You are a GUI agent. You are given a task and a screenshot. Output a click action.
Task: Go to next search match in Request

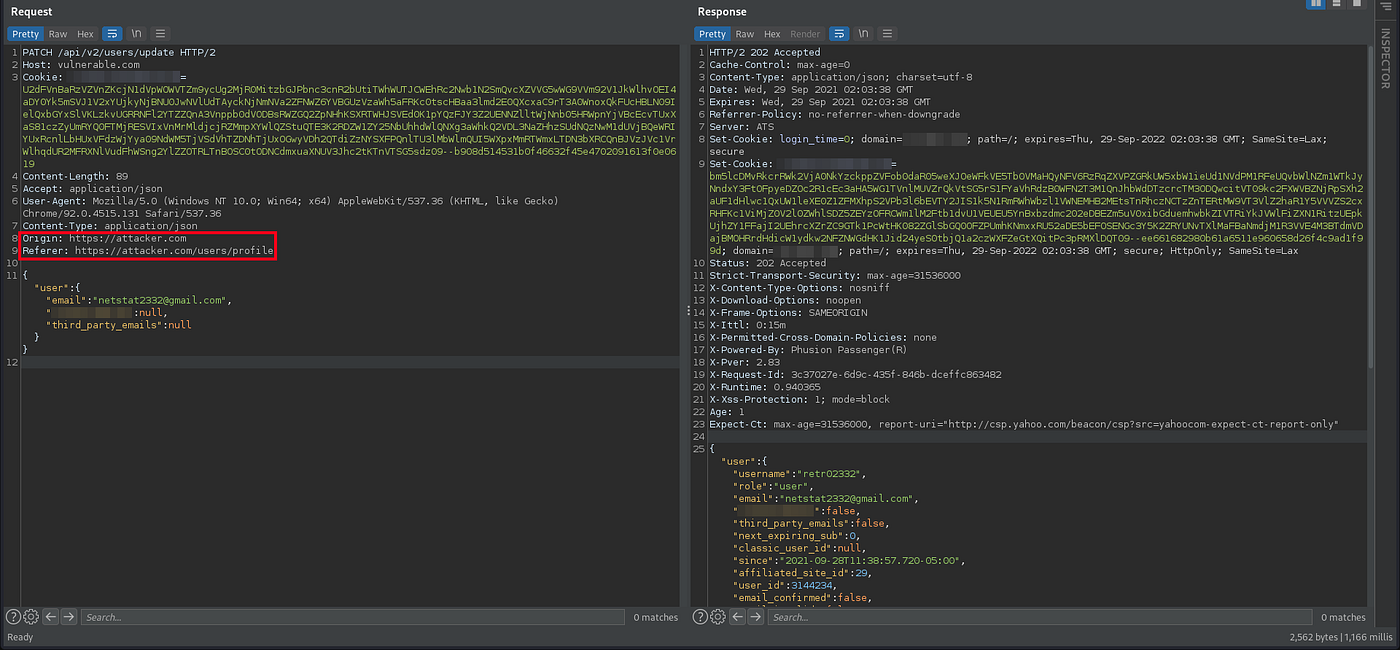coord(68,617)
